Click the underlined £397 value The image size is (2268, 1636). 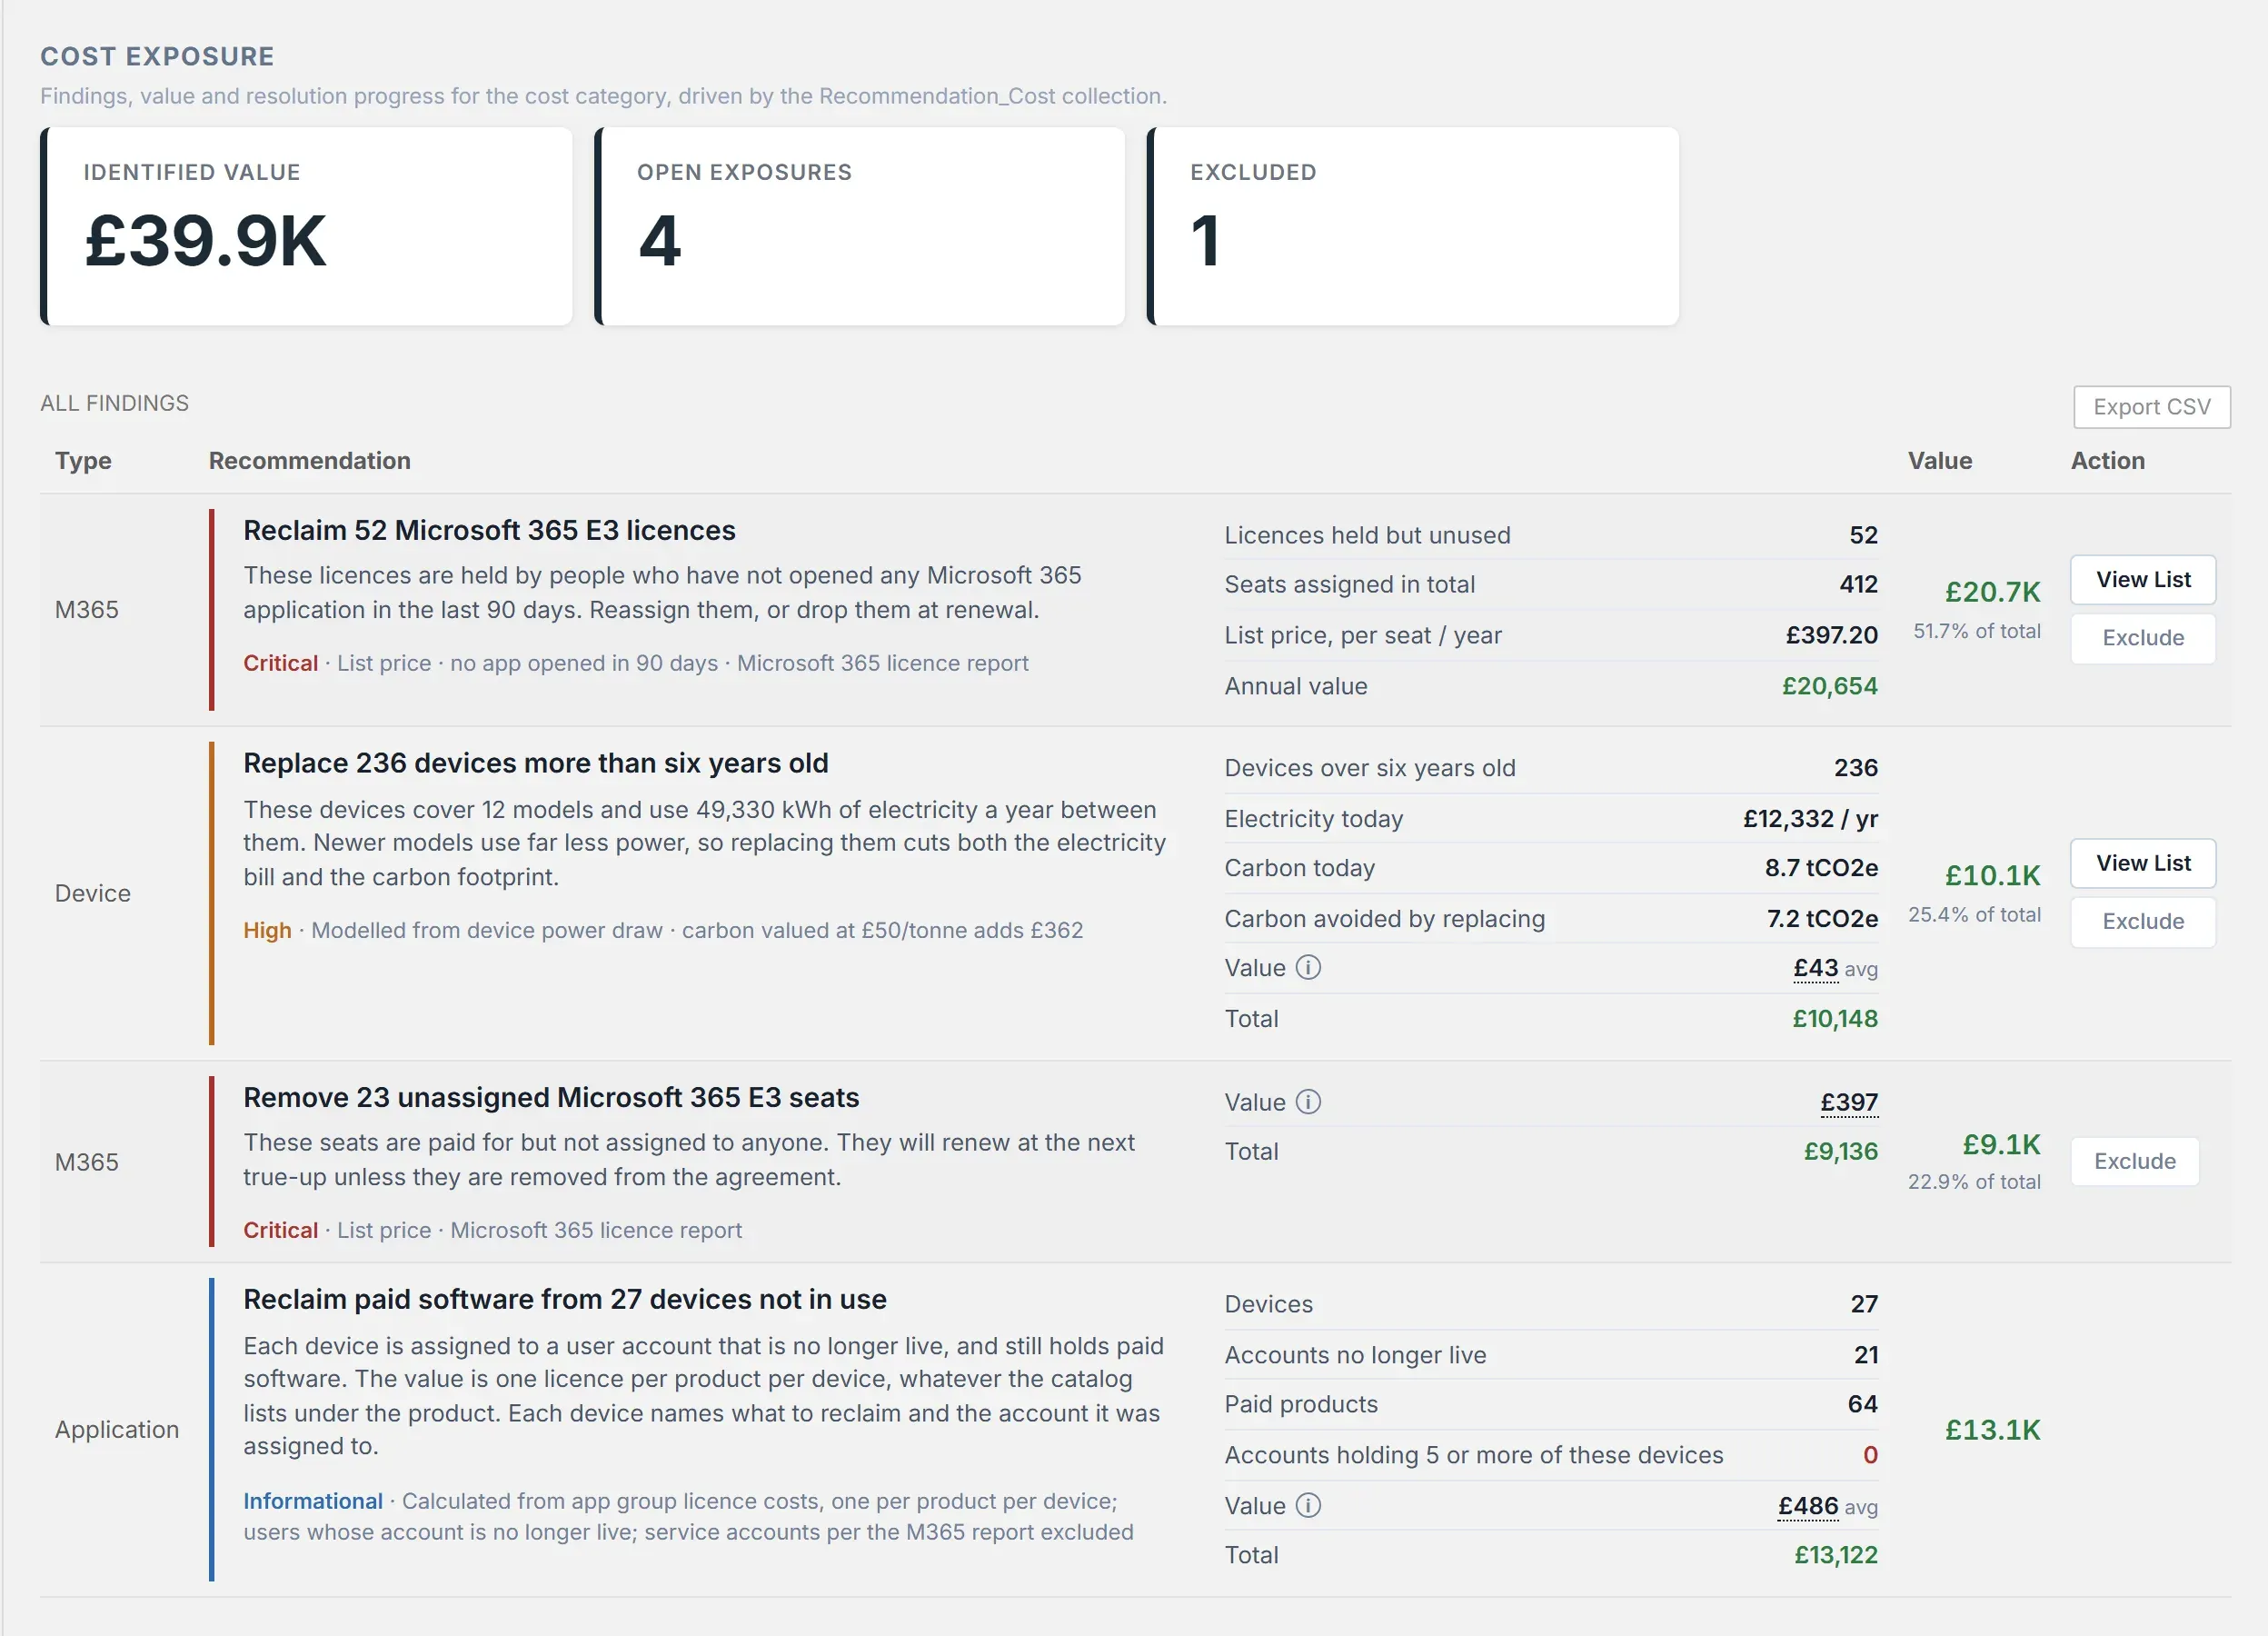1848,1102
